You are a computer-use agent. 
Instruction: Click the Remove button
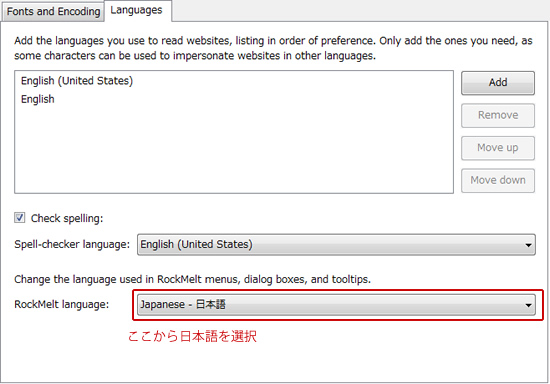point(498,115)
